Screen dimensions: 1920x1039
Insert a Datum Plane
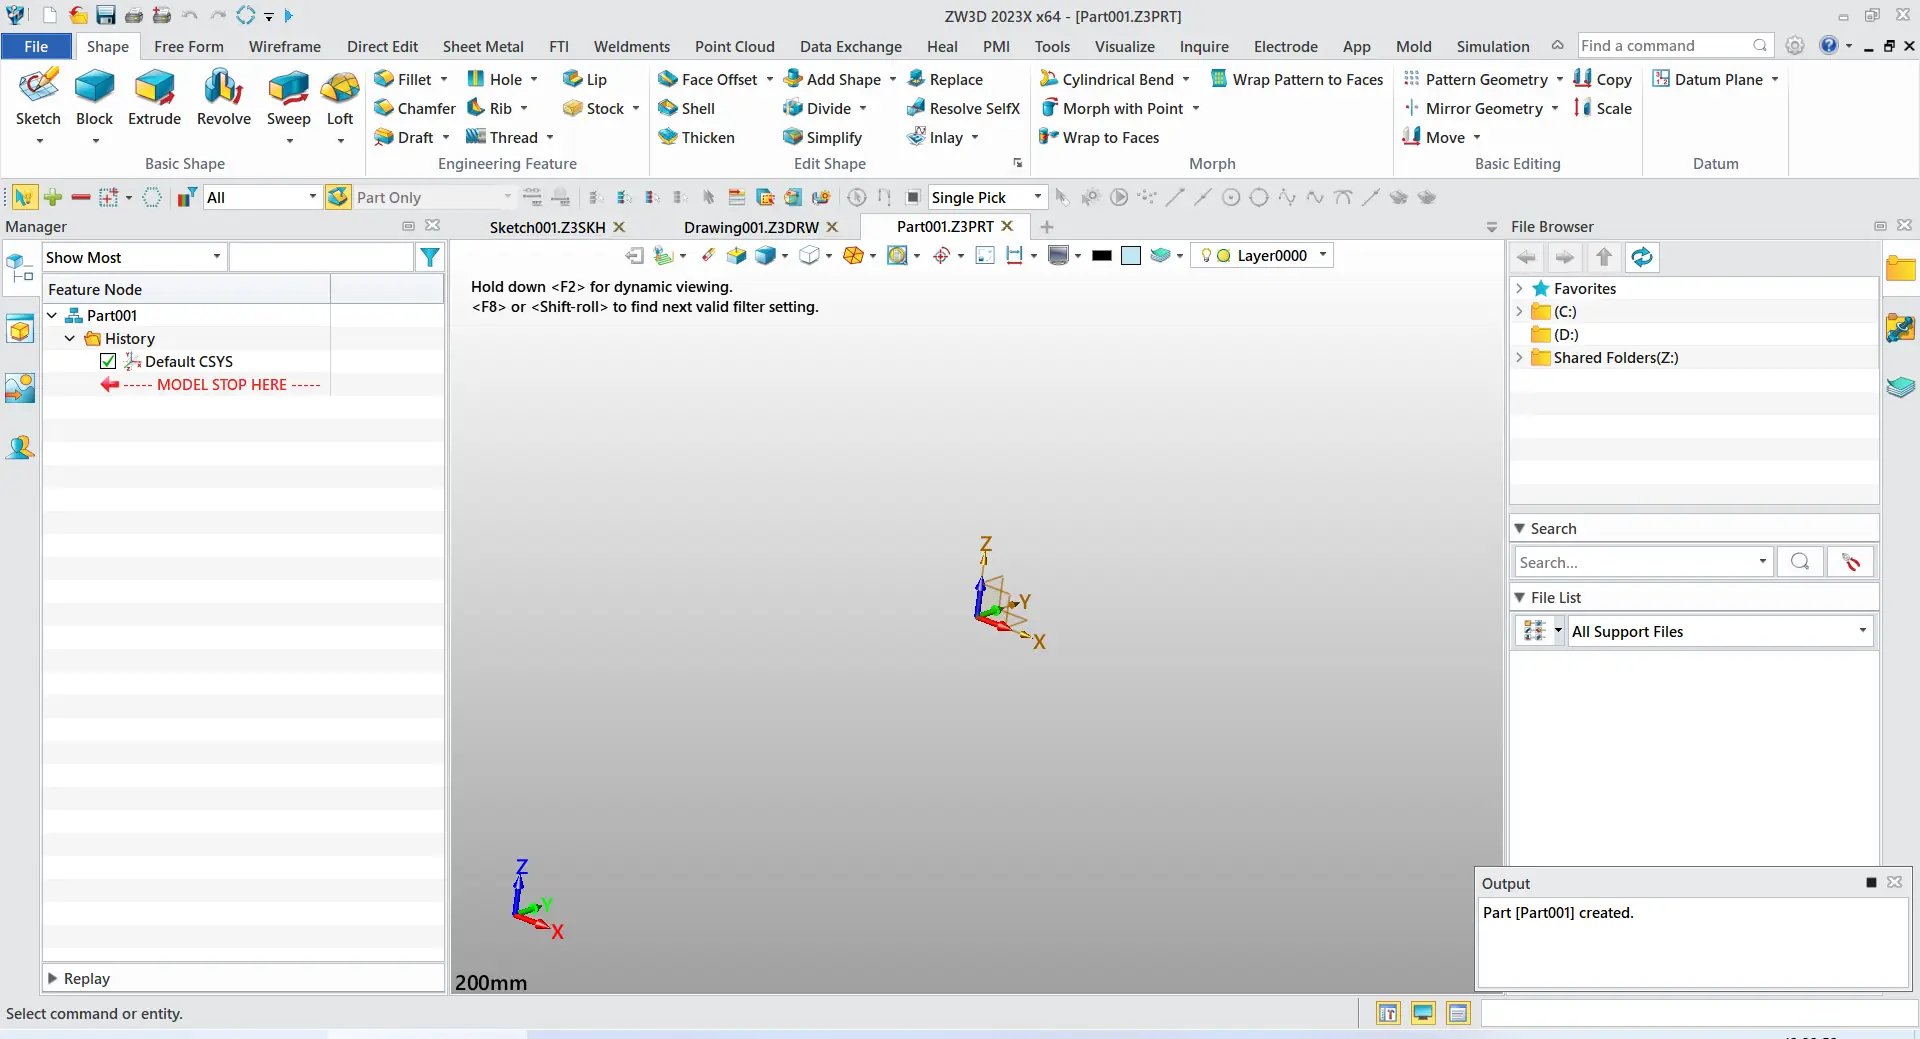click(x=1708, y=79)
